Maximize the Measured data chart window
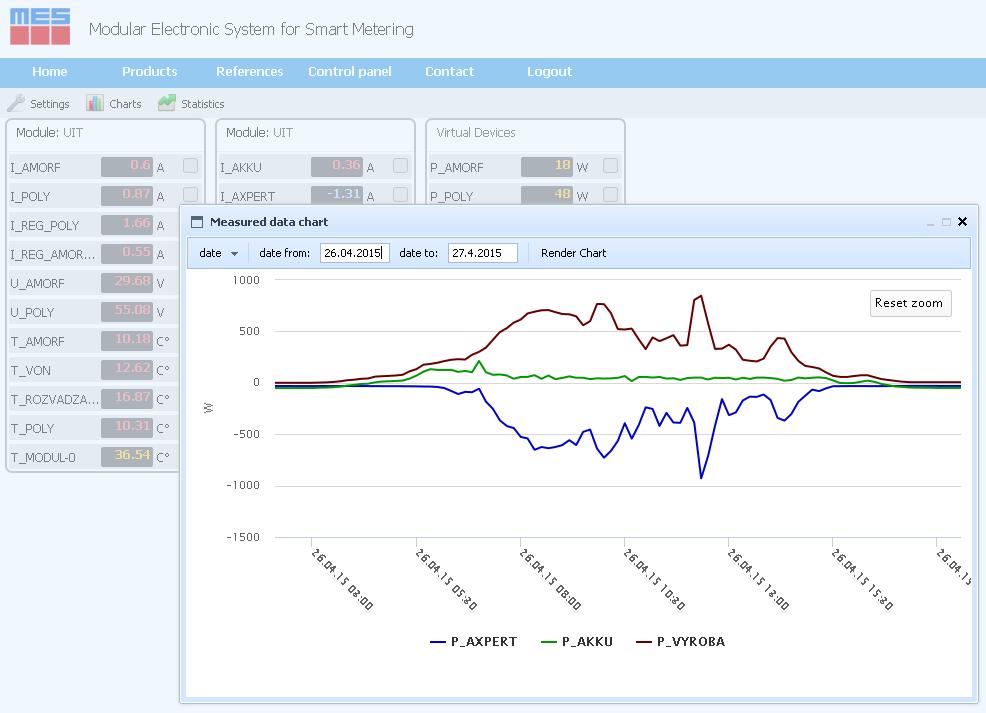The height and width of the screenshot is (713, 986). point(946,222)
